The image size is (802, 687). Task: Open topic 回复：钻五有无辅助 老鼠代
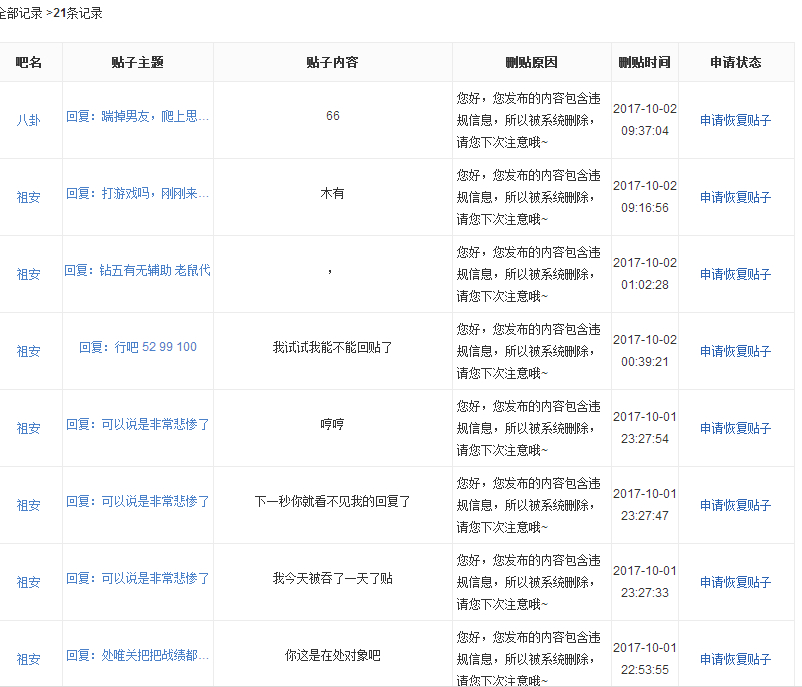click(138, 270)
